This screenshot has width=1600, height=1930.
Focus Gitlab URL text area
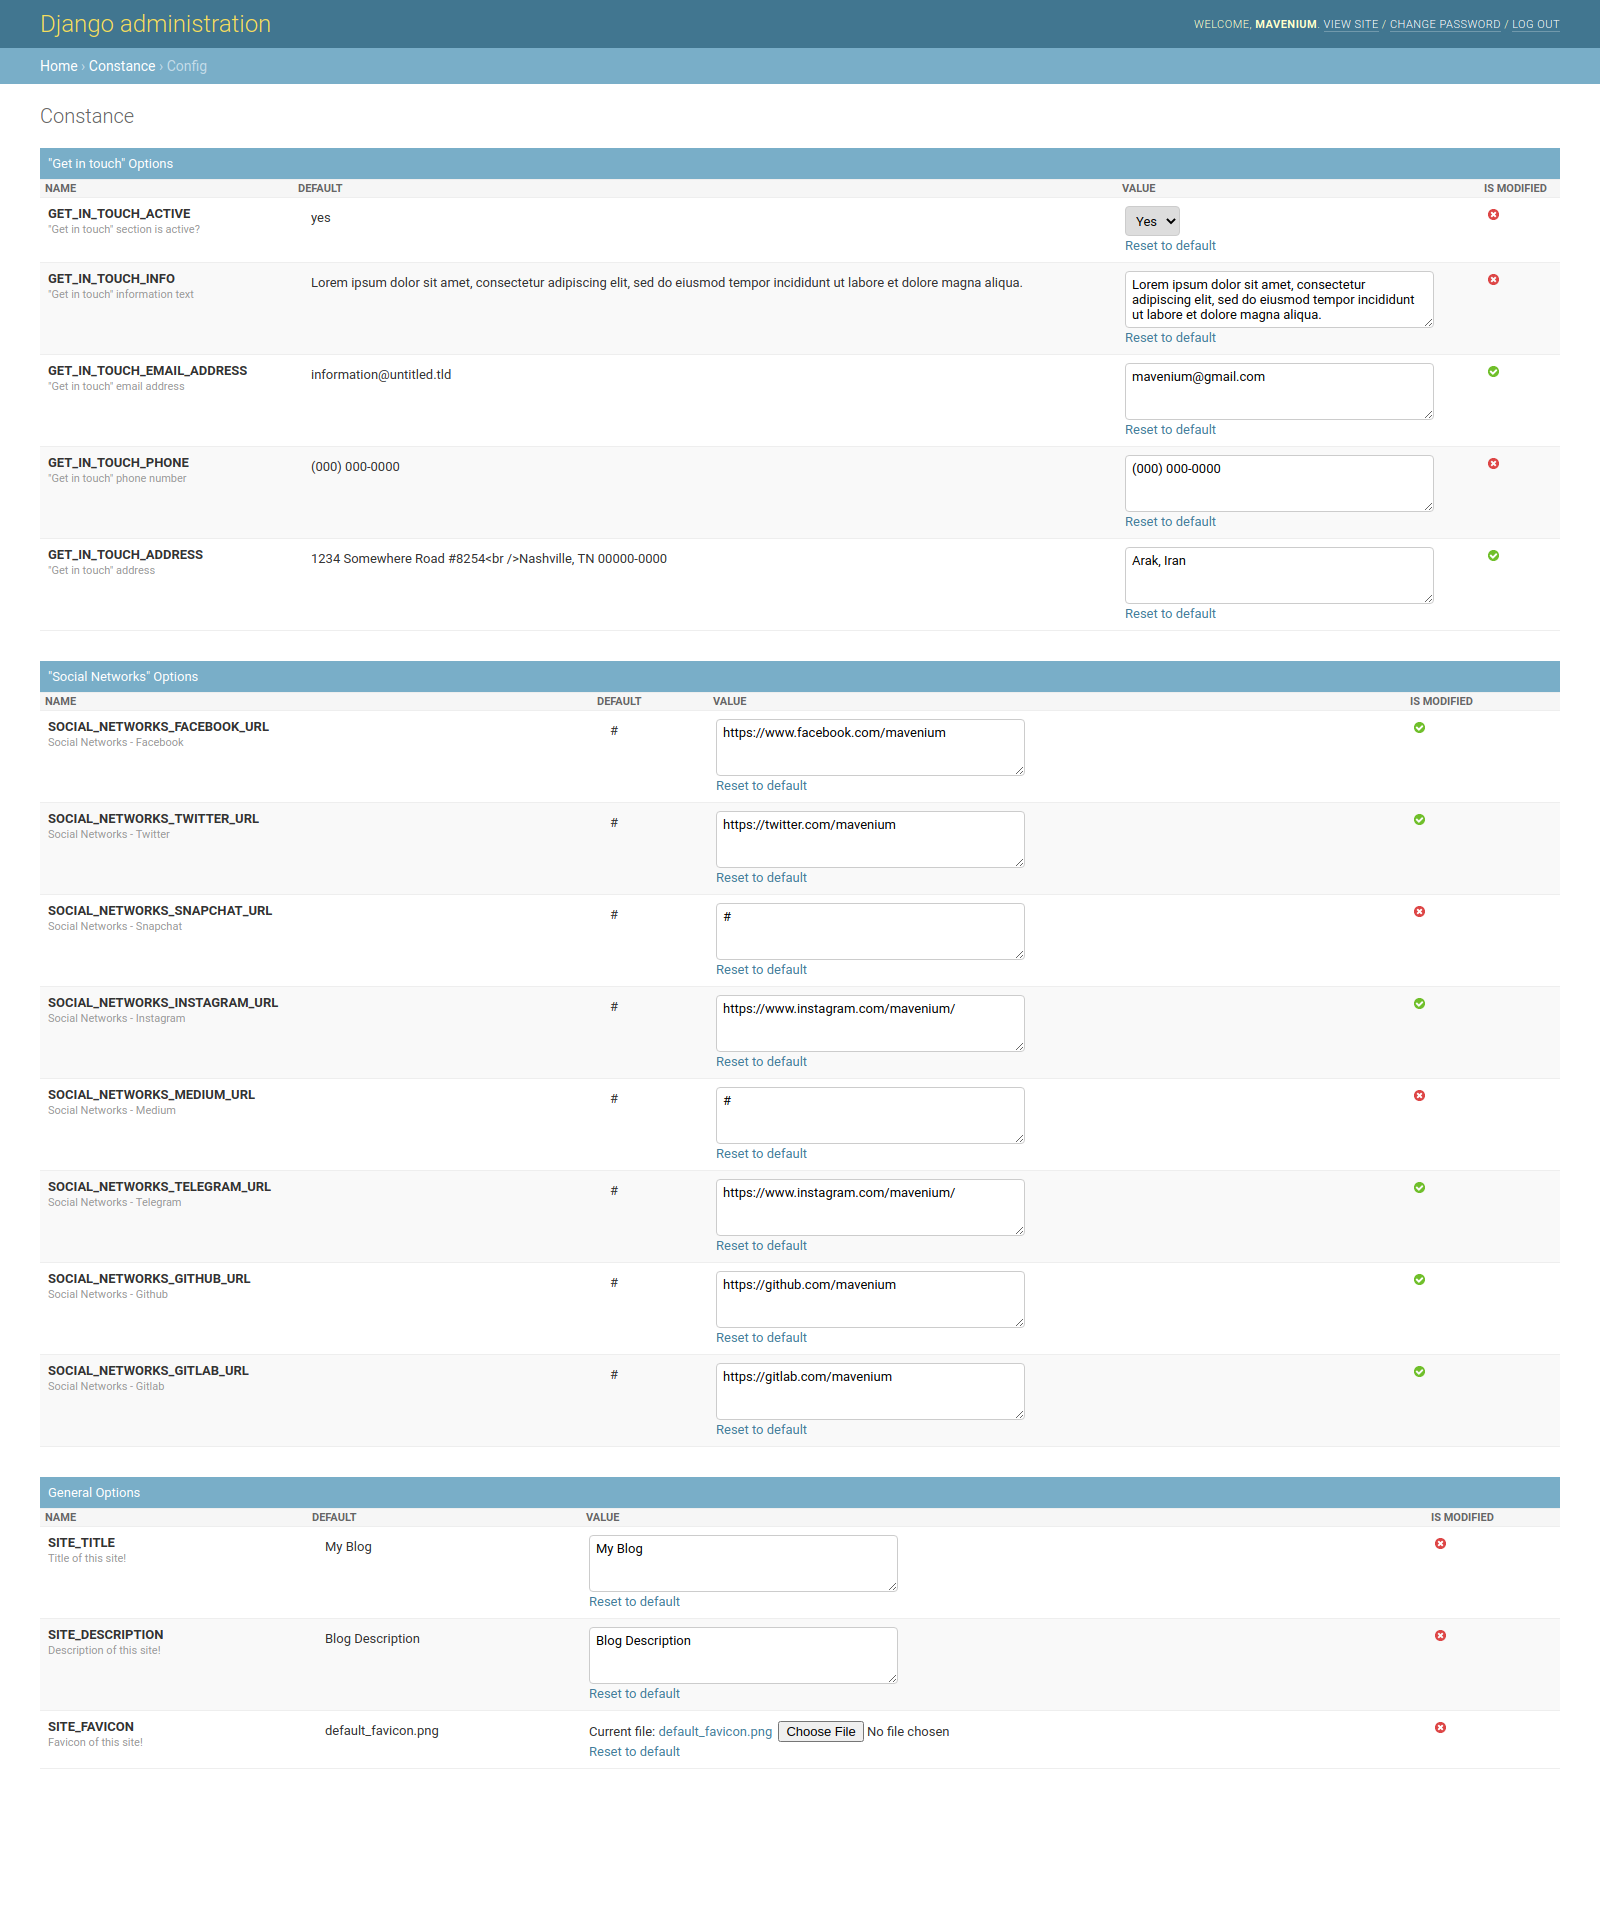click(870, 1391)
